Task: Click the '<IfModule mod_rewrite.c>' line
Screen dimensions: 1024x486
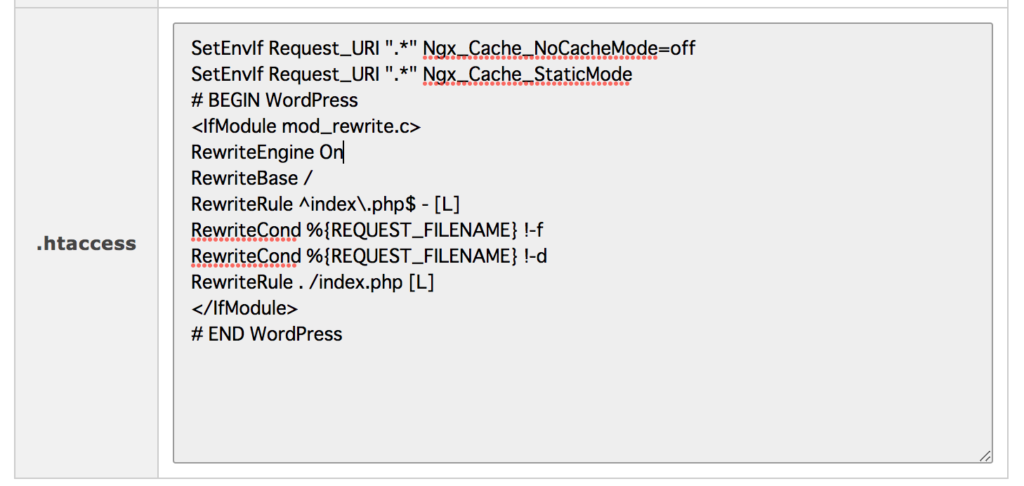Action: tap(306, 127)
